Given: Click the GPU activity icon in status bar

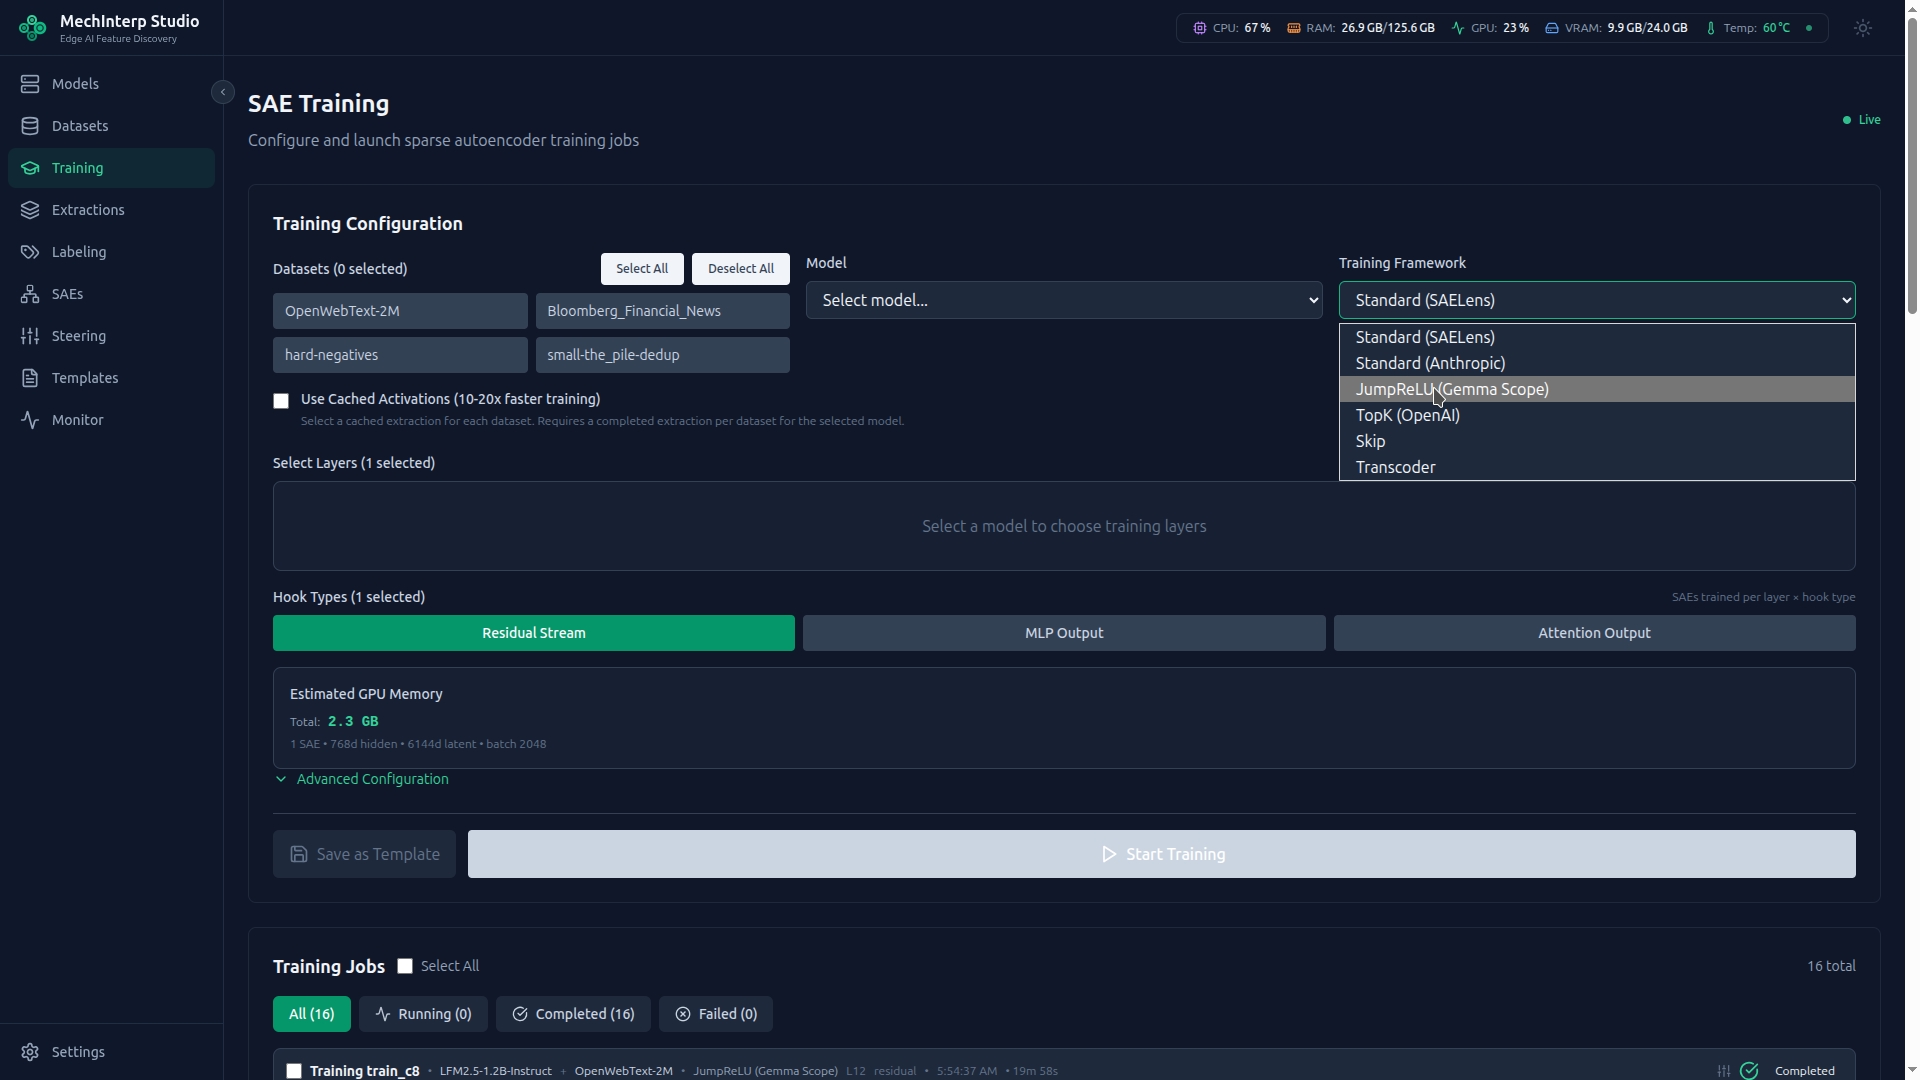Looking at the screenshot, I should click(1458, 28).
